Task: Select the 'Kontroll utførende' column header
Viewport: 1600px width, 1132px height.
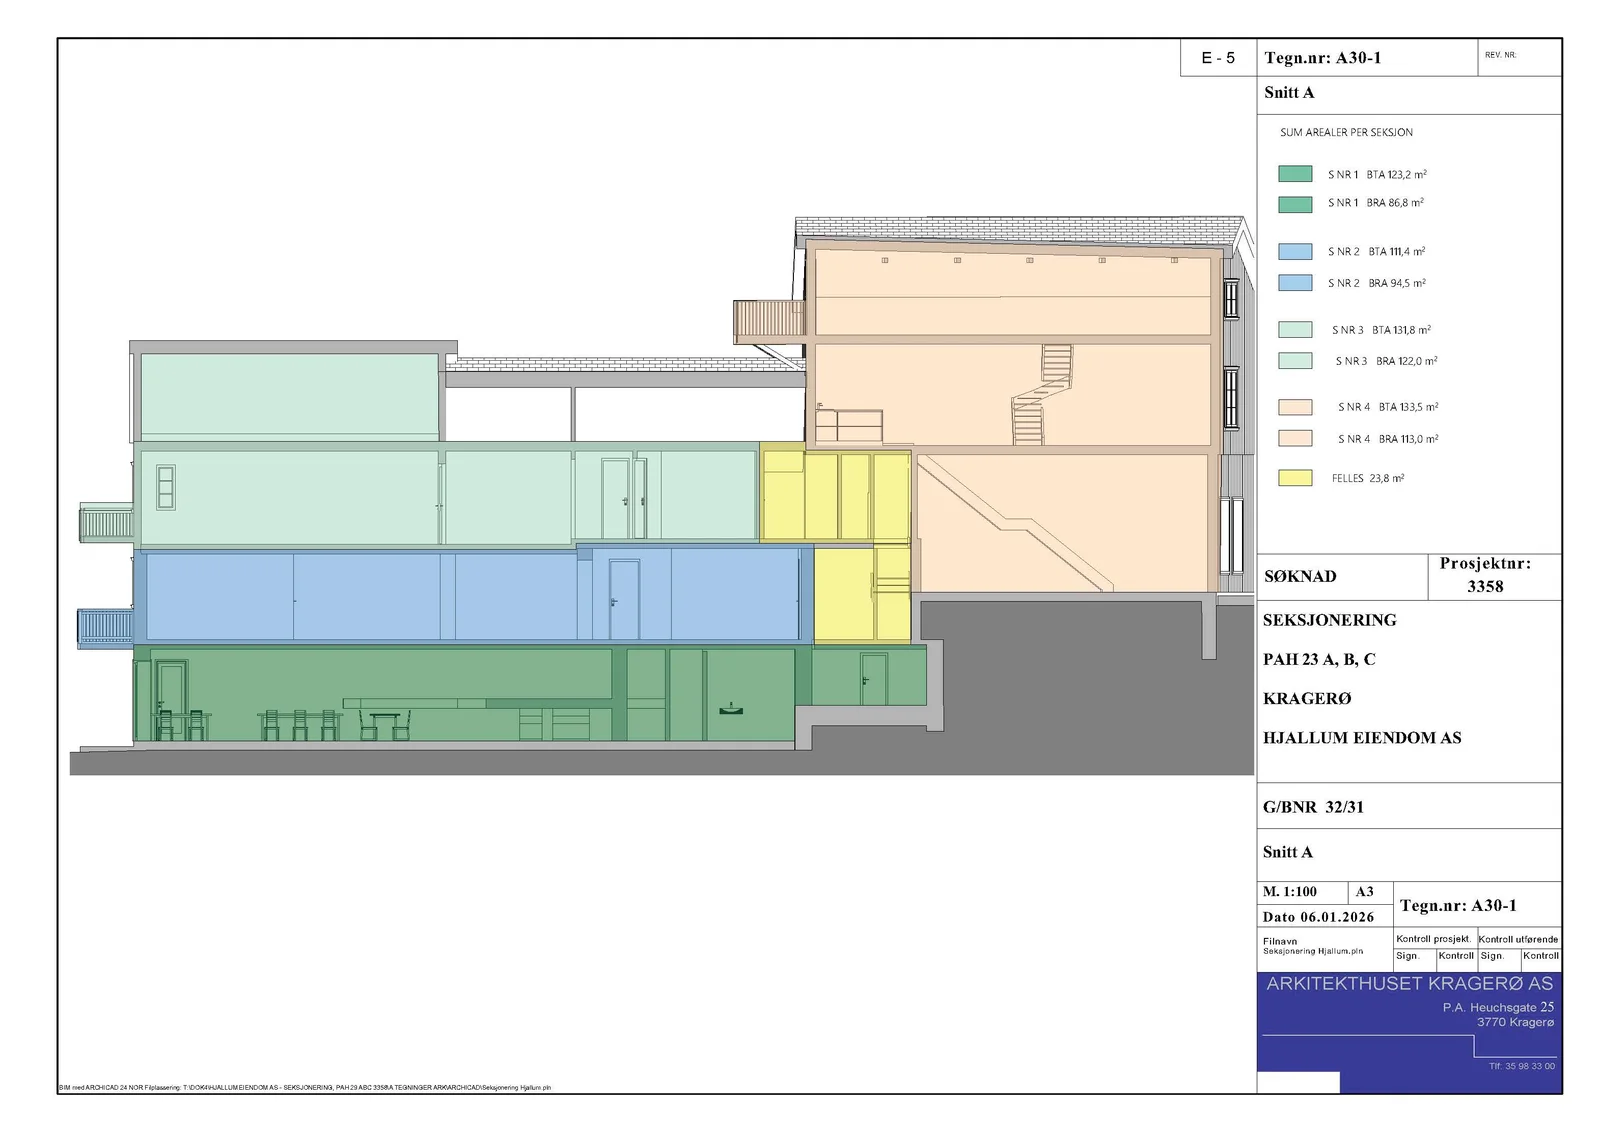Action: point(1518,939)
